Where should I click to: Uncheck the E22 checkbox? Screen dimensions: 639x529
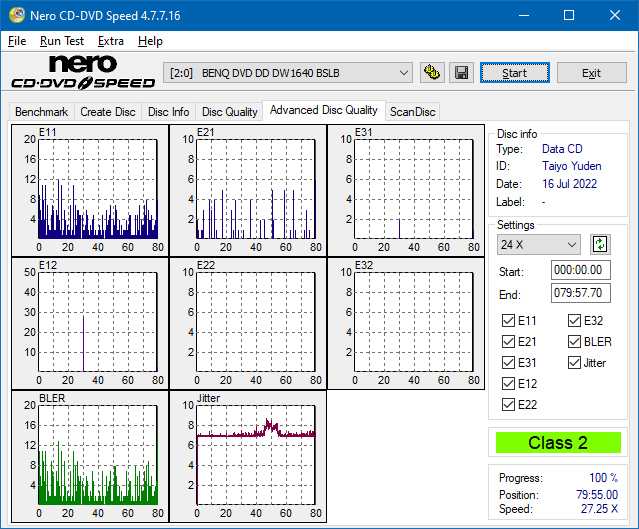[x=508, y=405]
